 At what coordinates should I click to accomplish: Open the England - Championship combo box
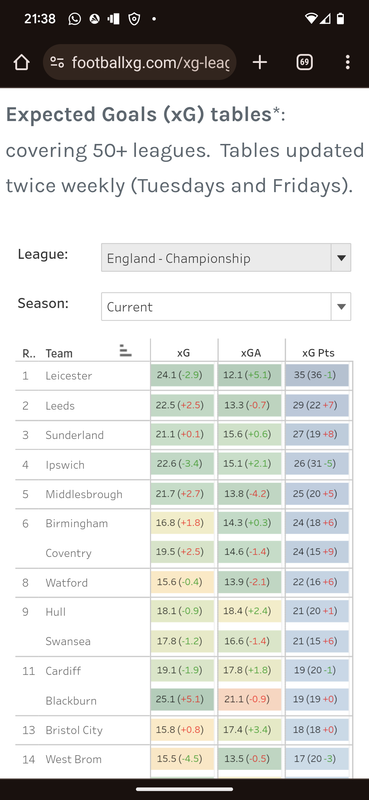(x=226, y=258)
